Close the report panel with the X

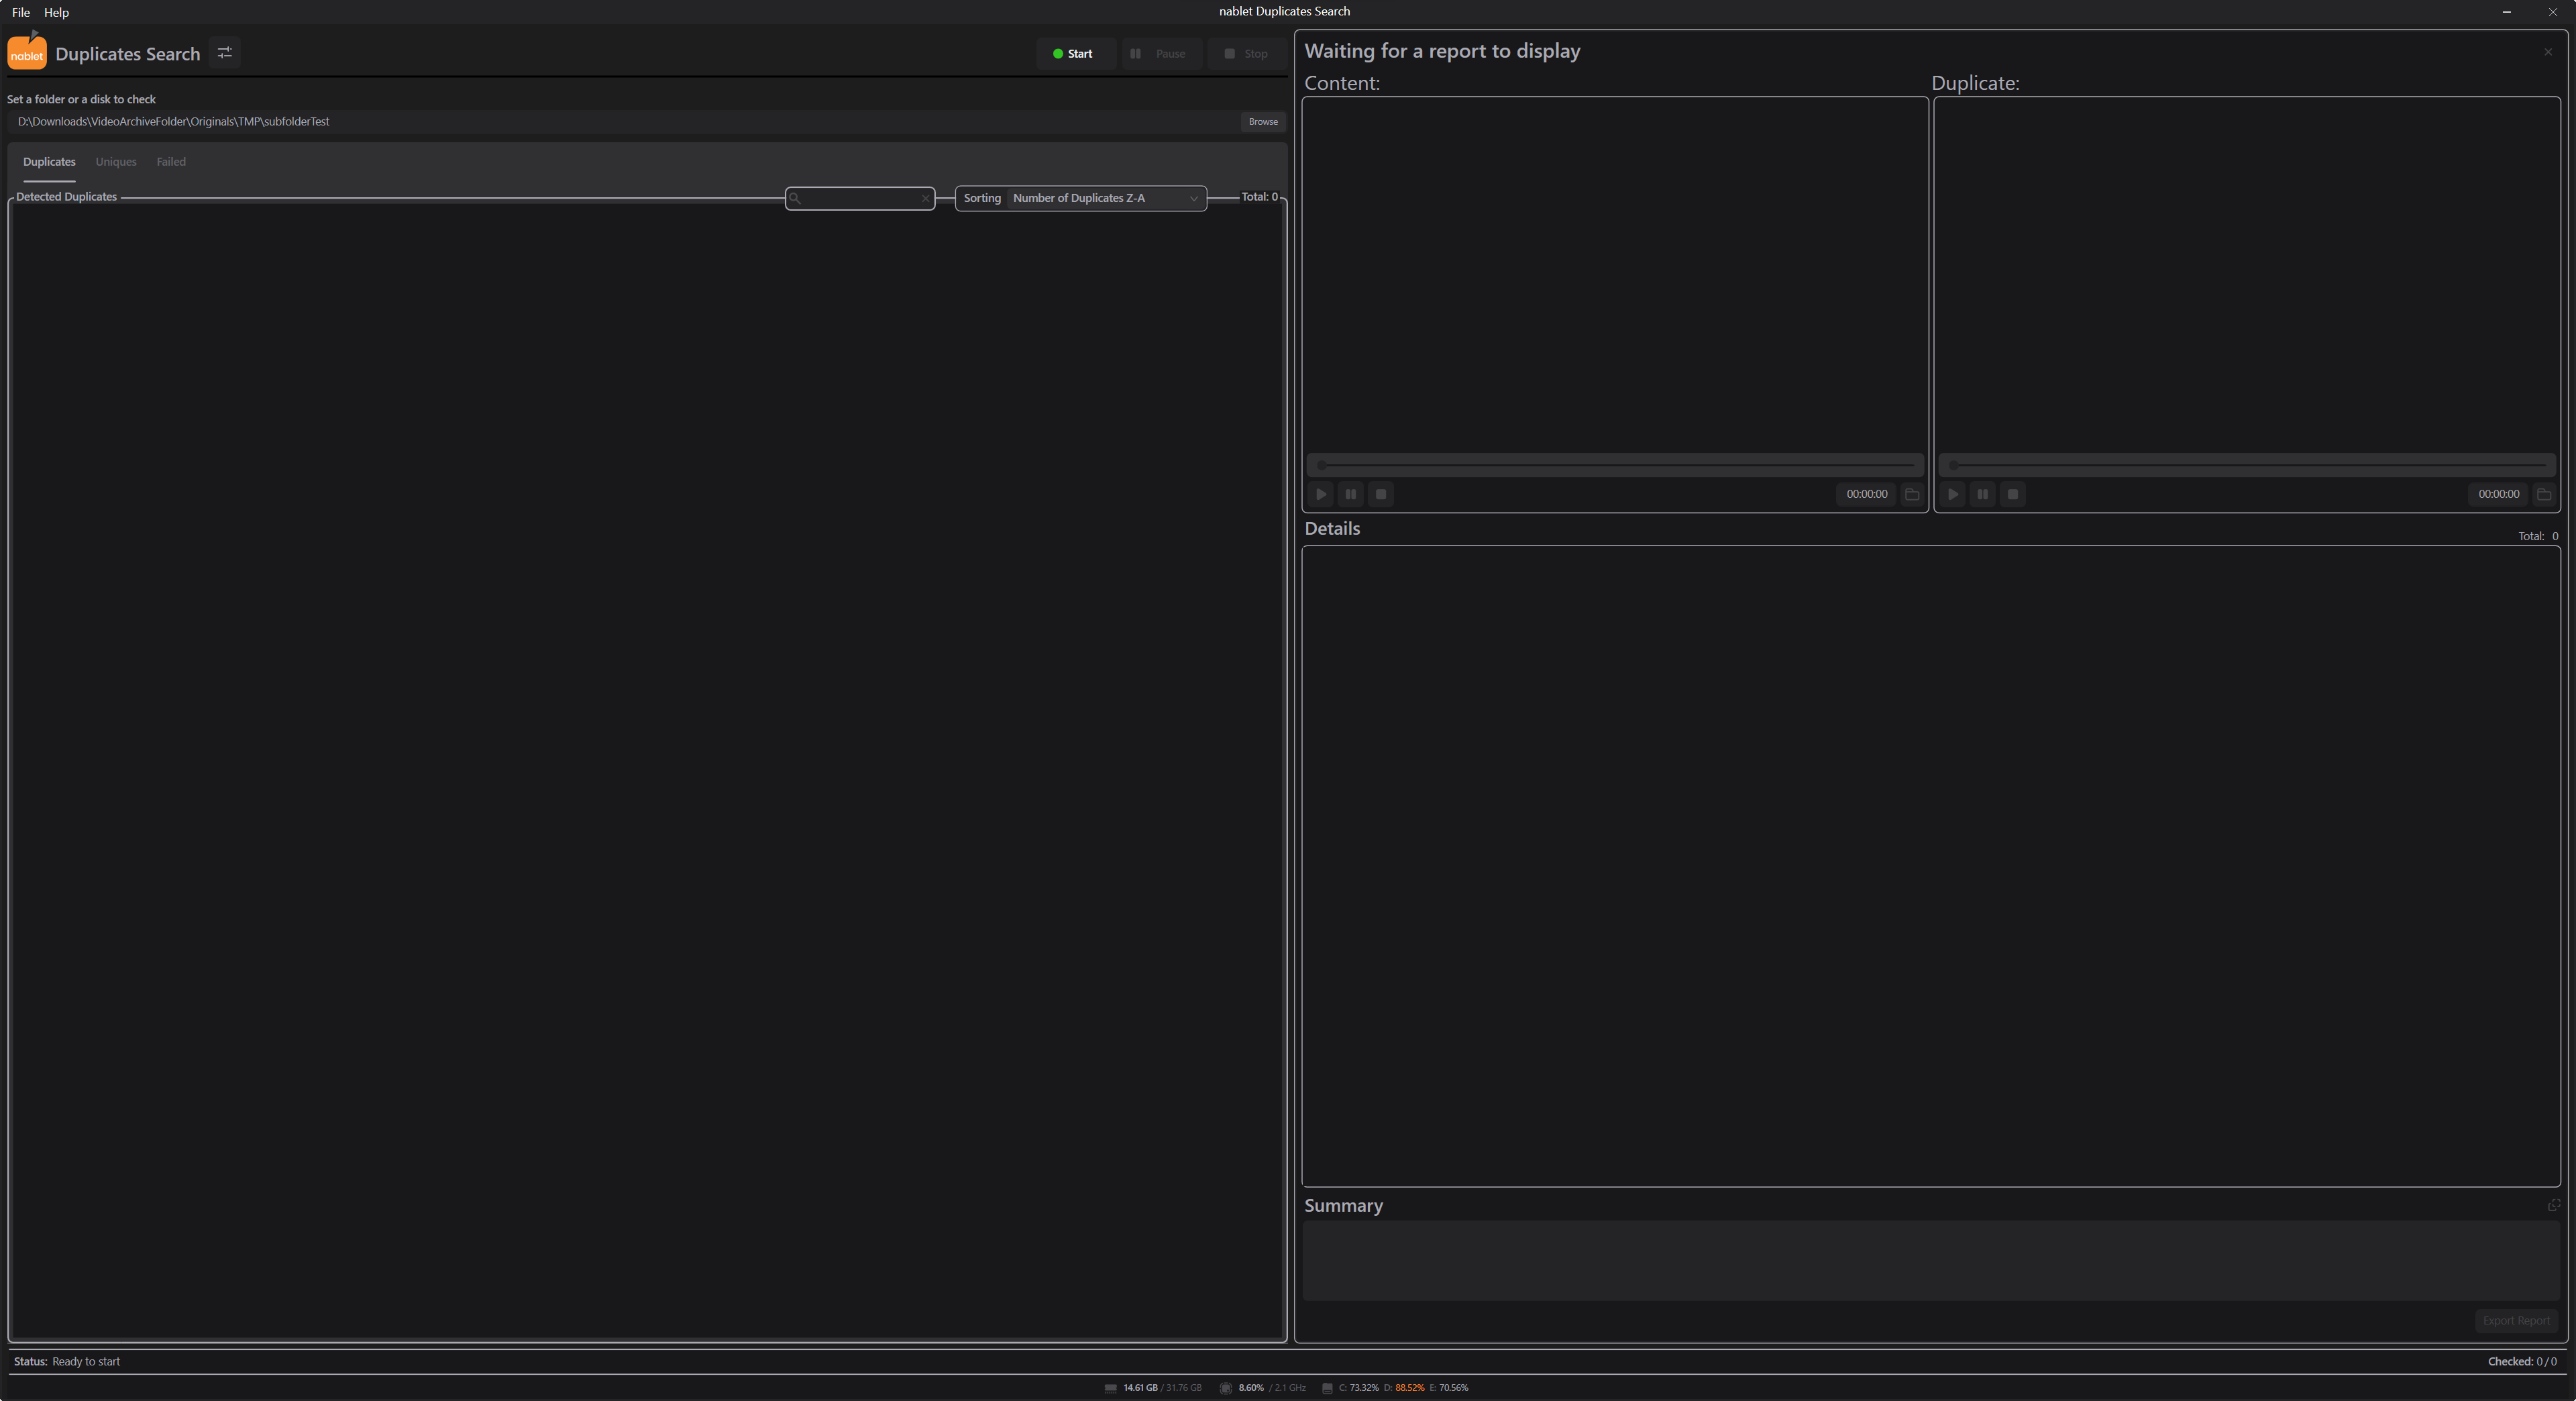pyautogui.click(x=2548, y=52)
